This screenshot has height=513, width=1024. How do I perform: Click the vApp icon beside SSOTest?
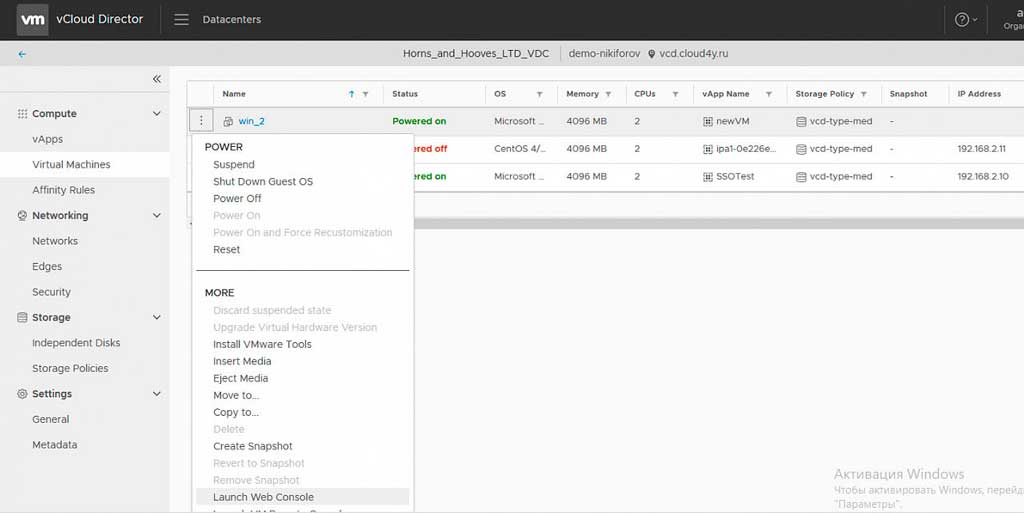707,176
